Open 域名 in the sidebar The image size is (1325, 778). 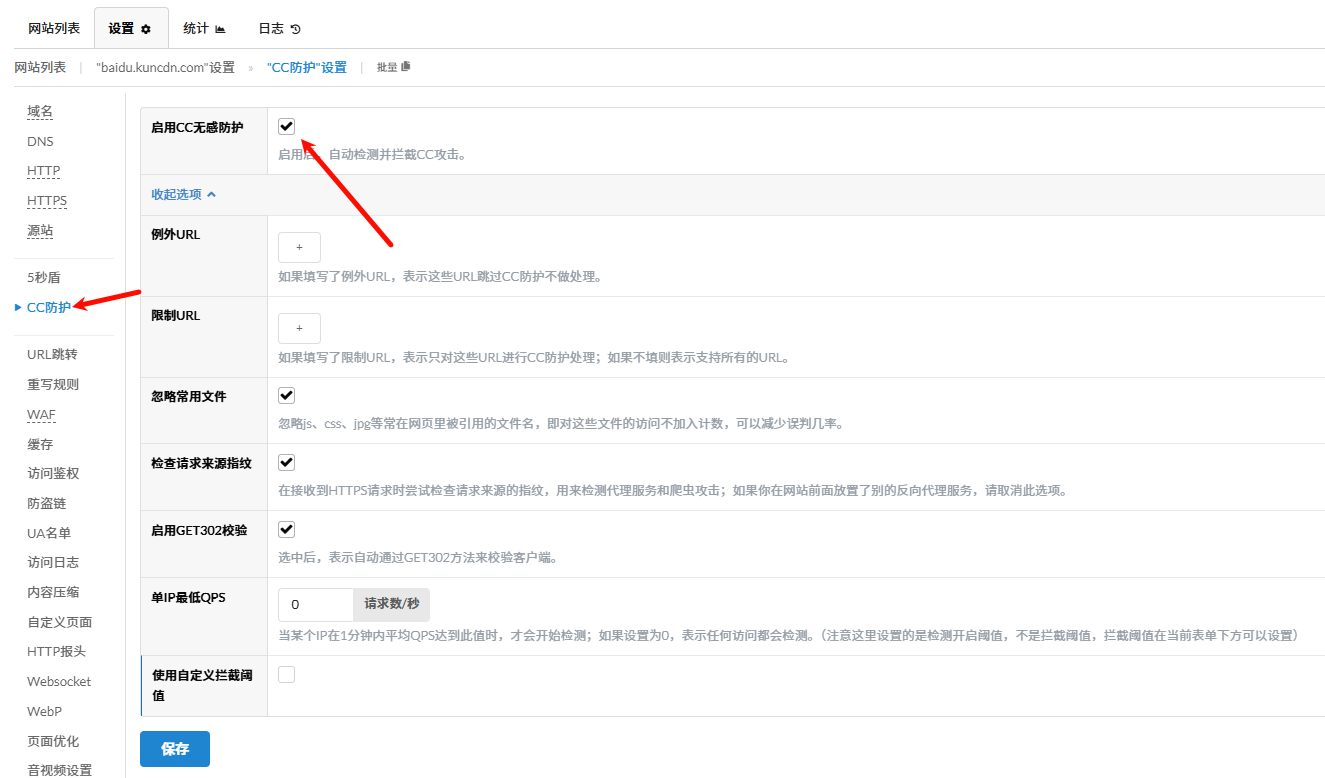(x=40, y=111)
